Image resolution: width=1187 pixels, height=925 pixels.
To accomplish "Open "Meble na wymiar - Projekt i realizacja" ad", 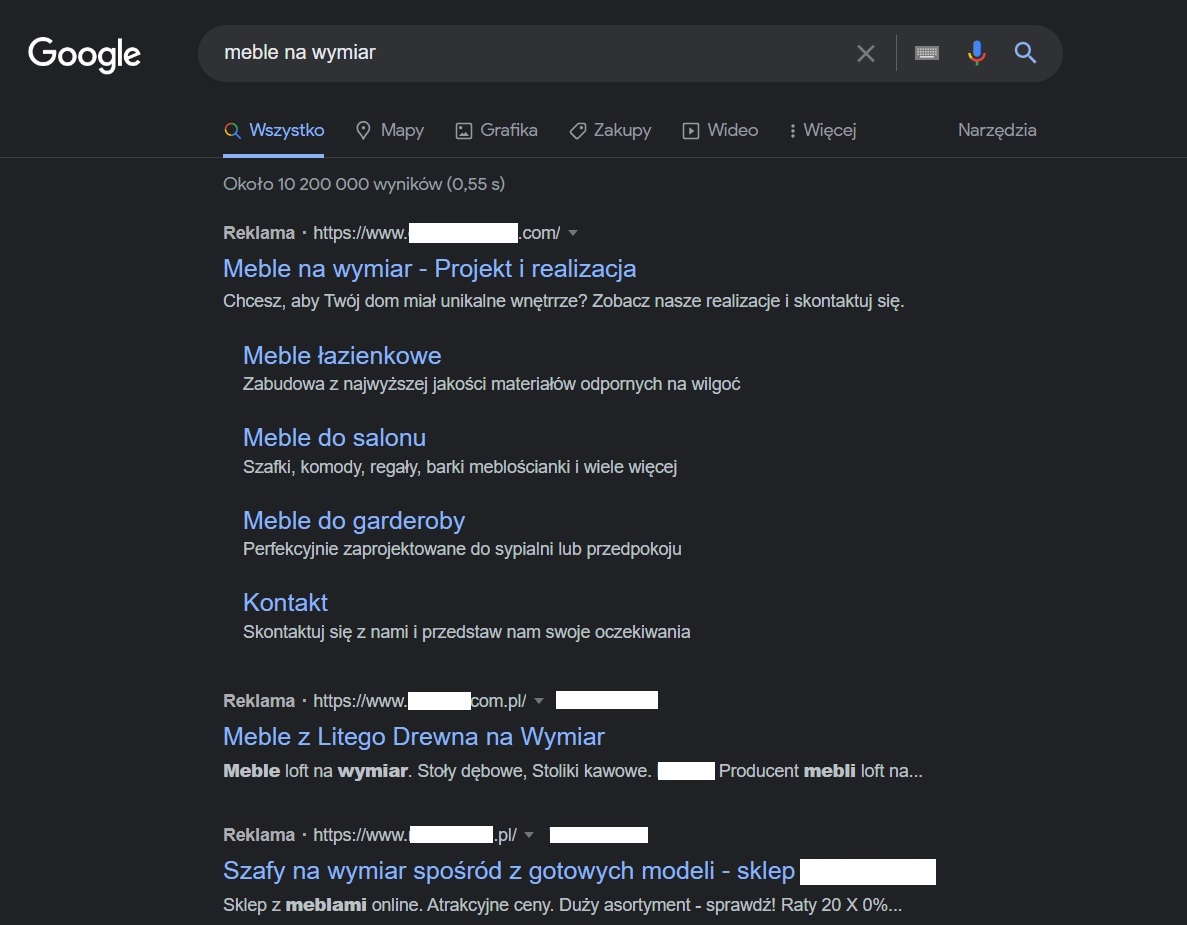I will tap(429, 269).
